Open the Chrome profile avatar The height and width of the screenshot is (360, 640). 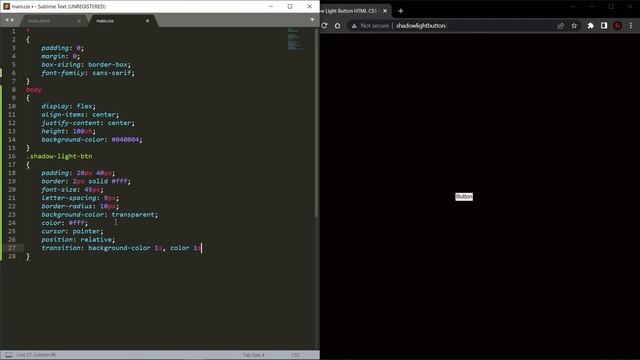click(618, 26)
